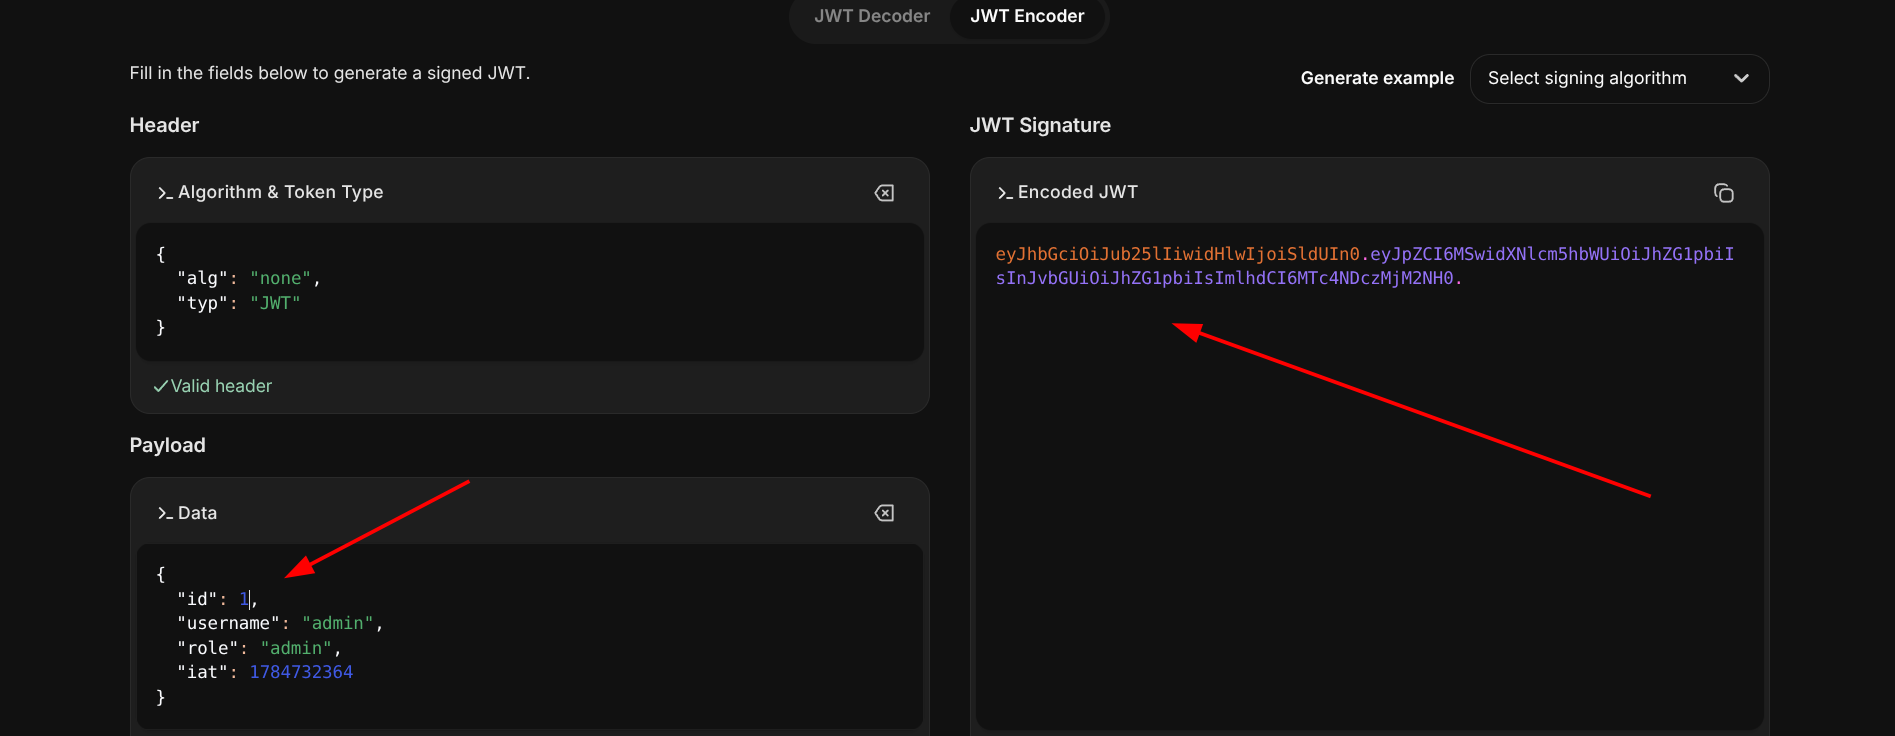Image resolution: width=1895 pixels, height=736 pixels.
Task: Open the Select signing algorithm dropdown
Action: coord(1619,78)
